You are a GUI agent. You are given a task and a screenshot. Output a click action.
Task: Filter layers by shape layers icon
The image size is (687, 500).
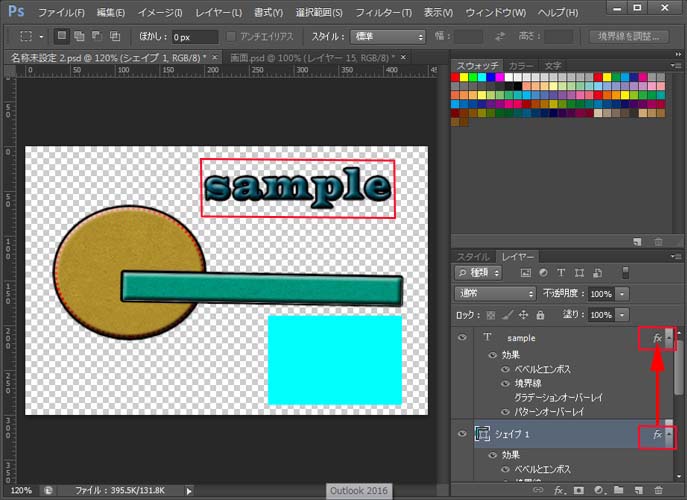[579, 273]
